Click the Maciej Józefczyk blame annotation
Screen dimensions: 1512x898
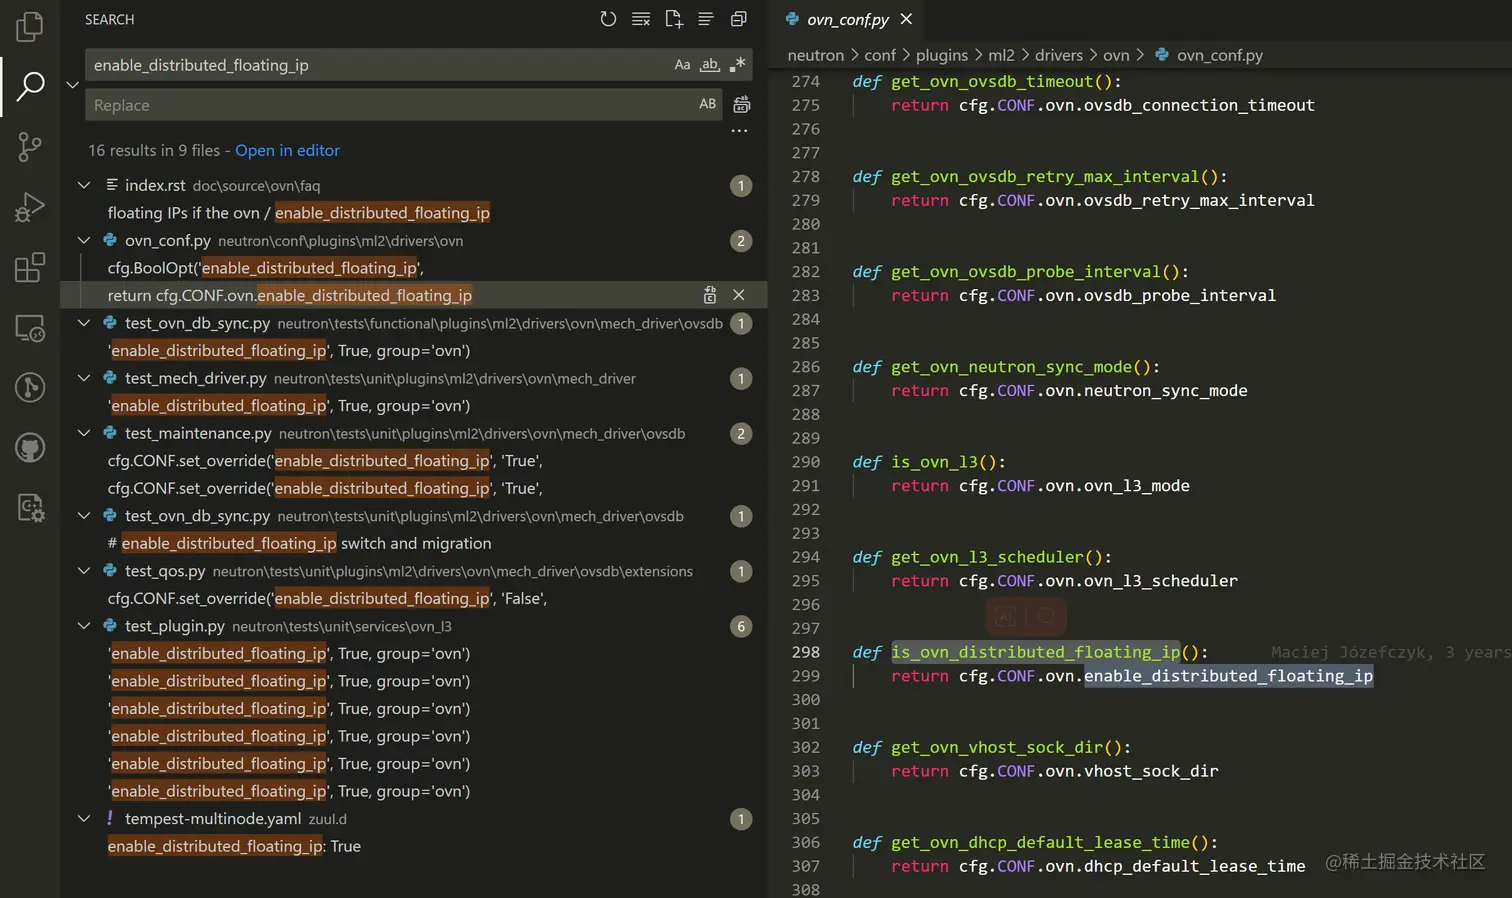pos(1391,652)
